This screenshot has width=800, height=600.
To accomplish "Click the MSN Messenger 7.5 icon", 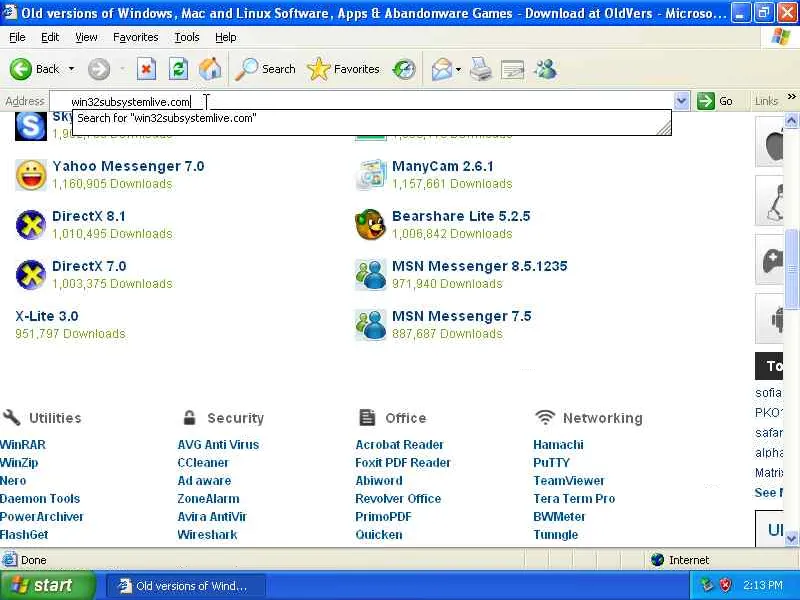I will 371,324.
